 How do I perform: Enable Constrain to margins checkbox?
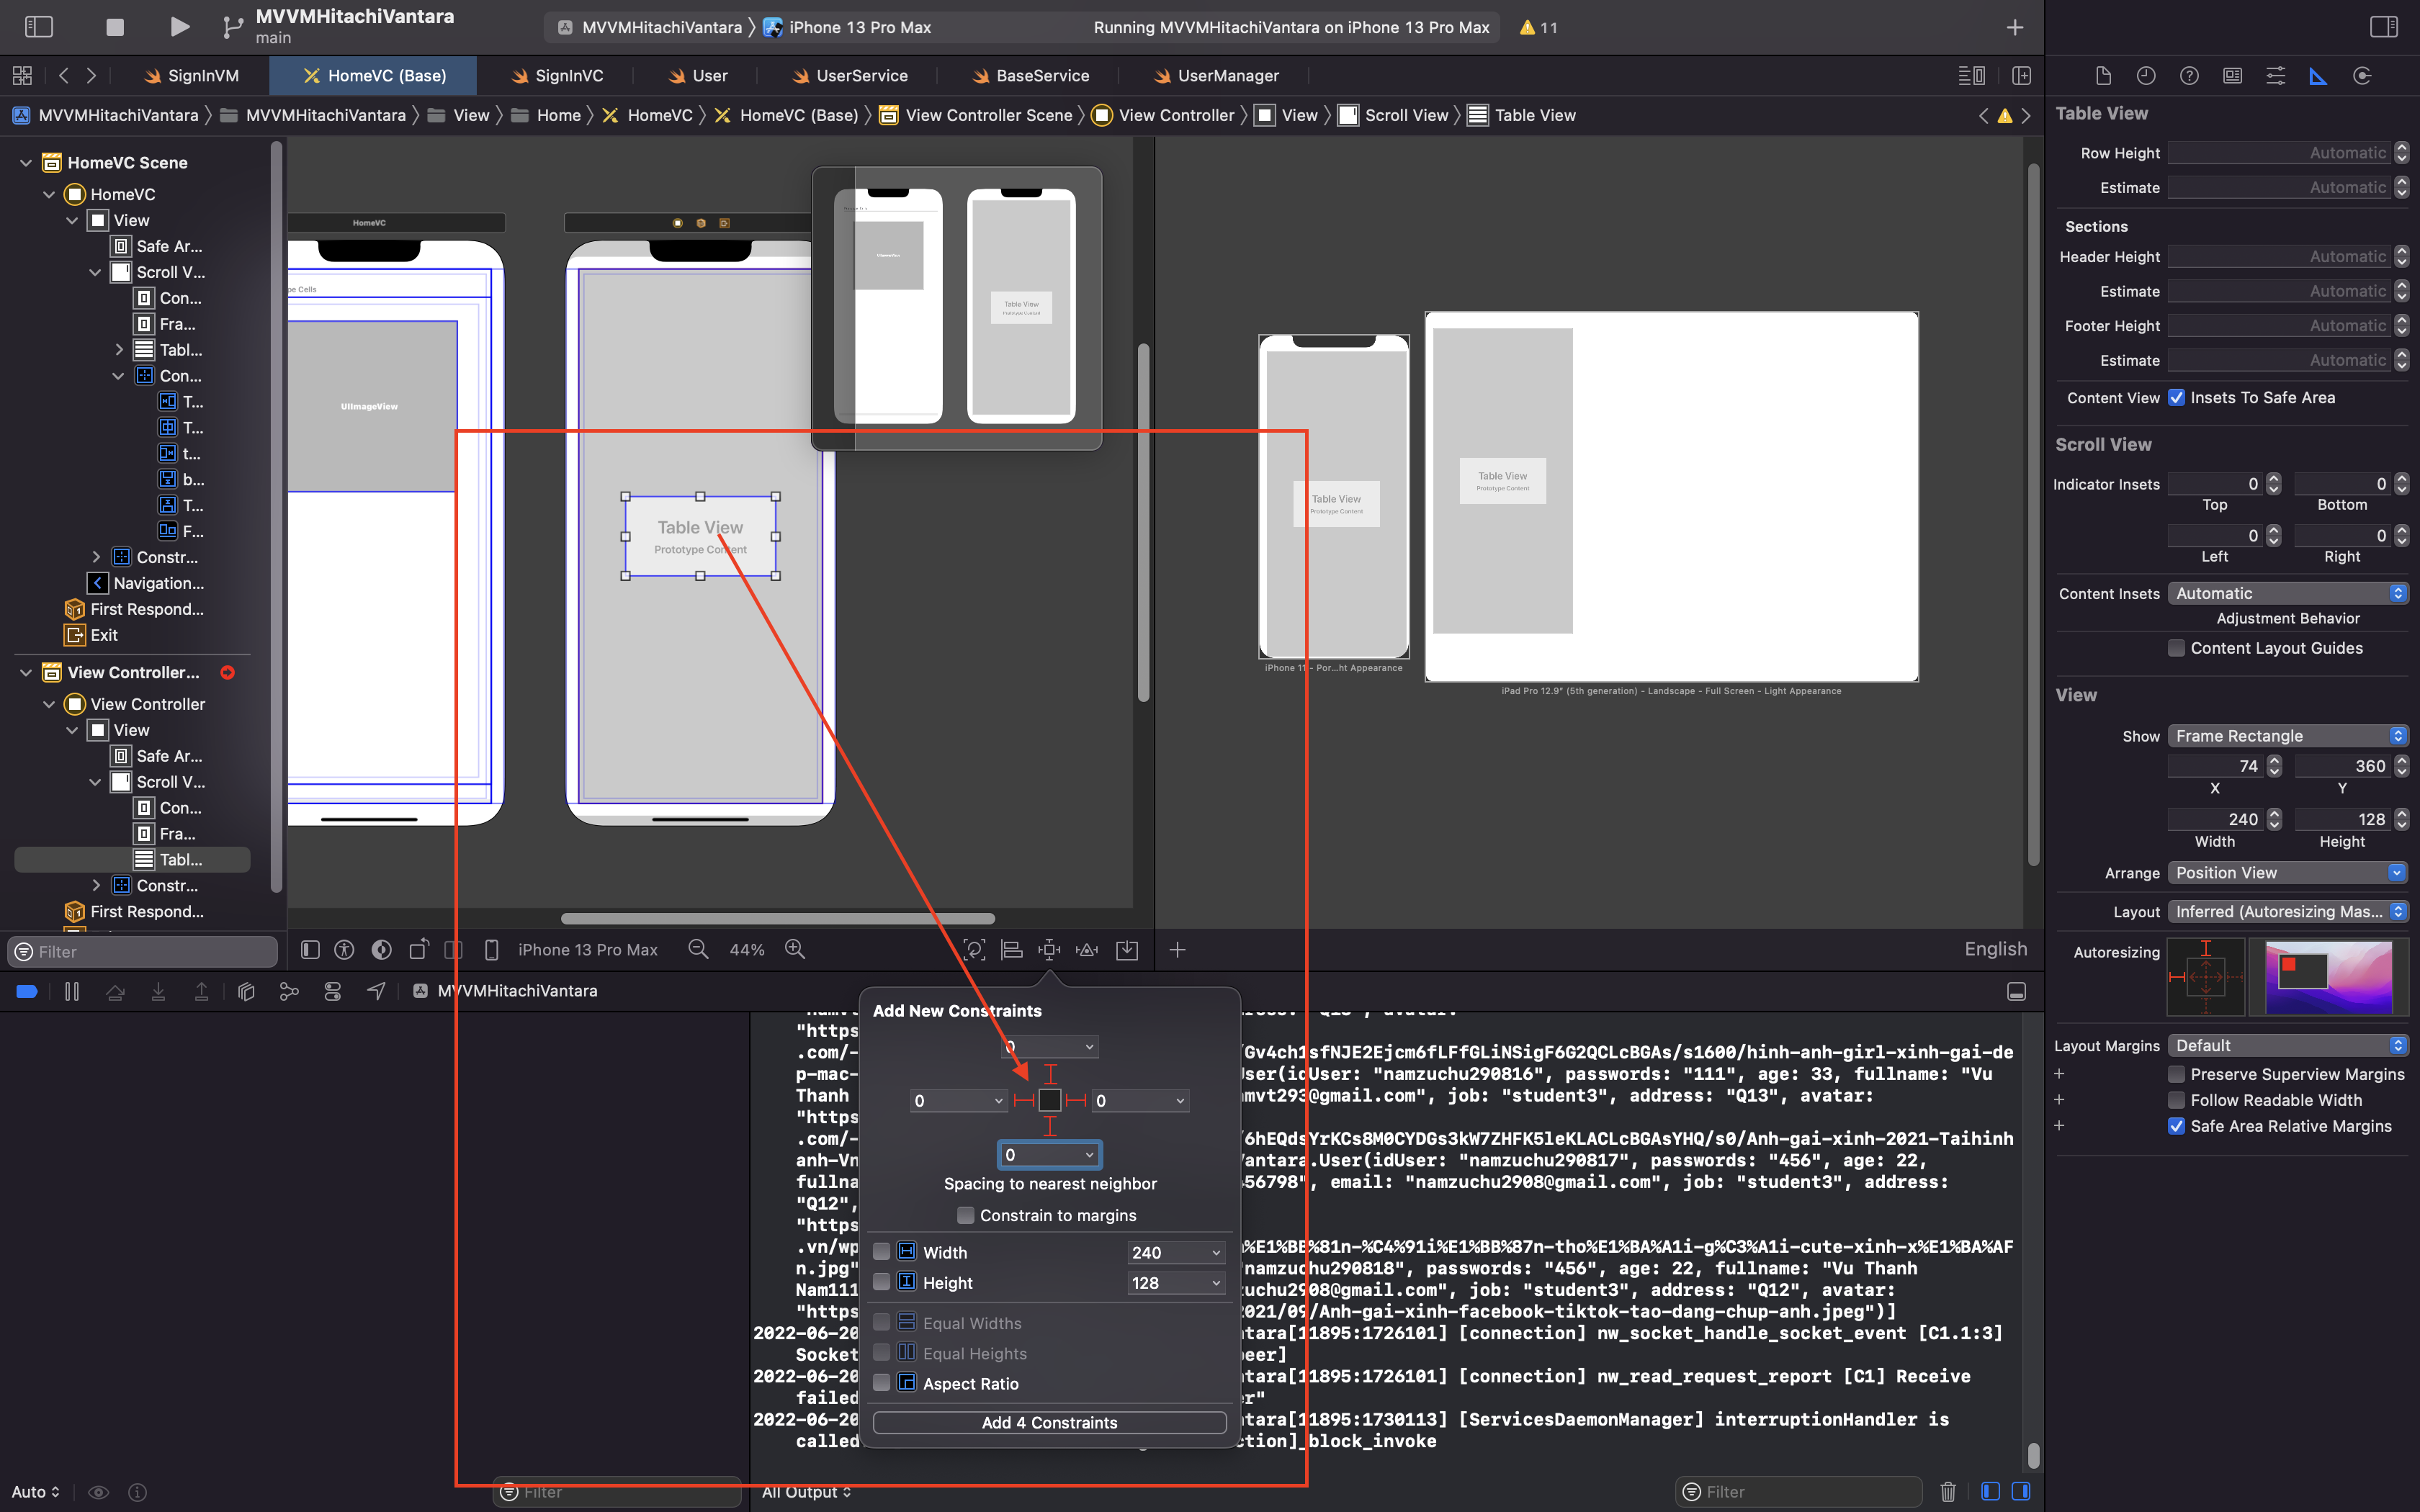[x=965, y=1215]
